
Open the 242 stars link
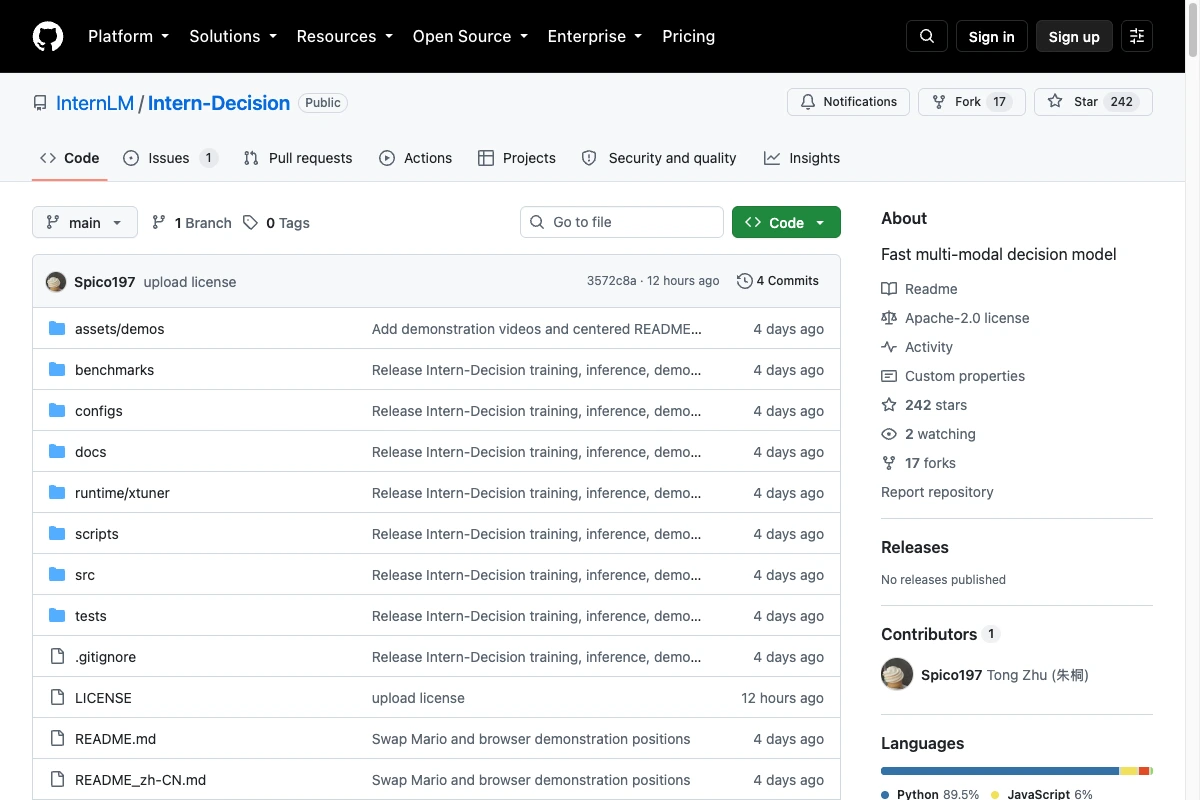pos(924,405)
